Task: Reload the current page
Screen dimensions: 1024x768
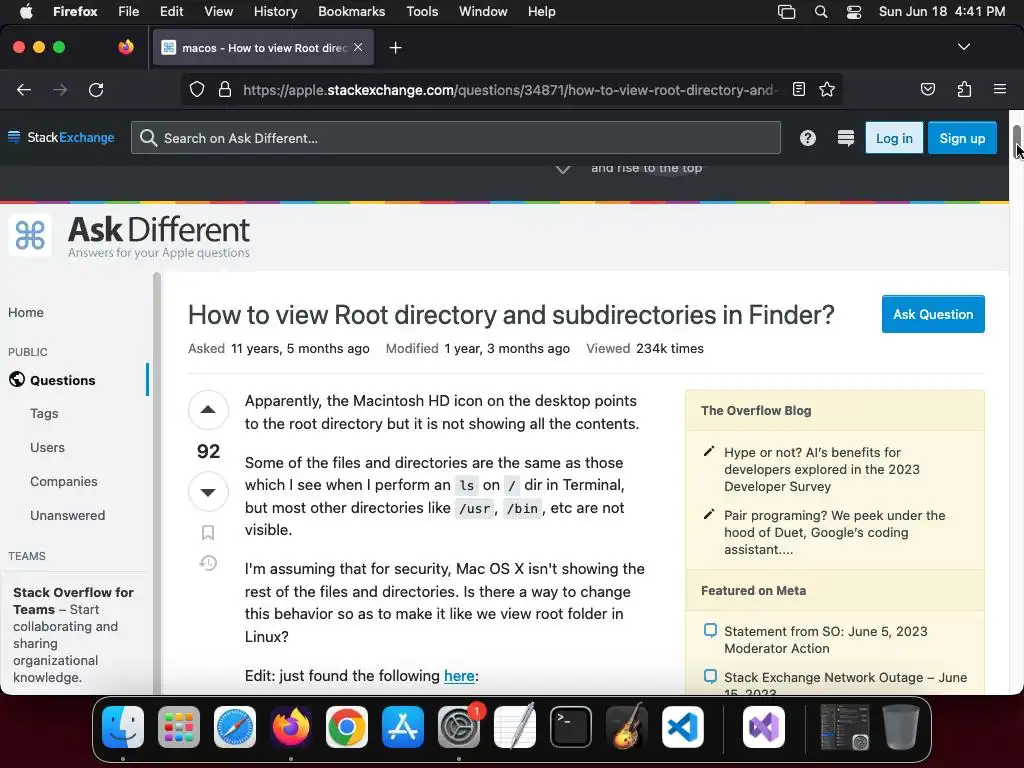Action: (96, 89)
